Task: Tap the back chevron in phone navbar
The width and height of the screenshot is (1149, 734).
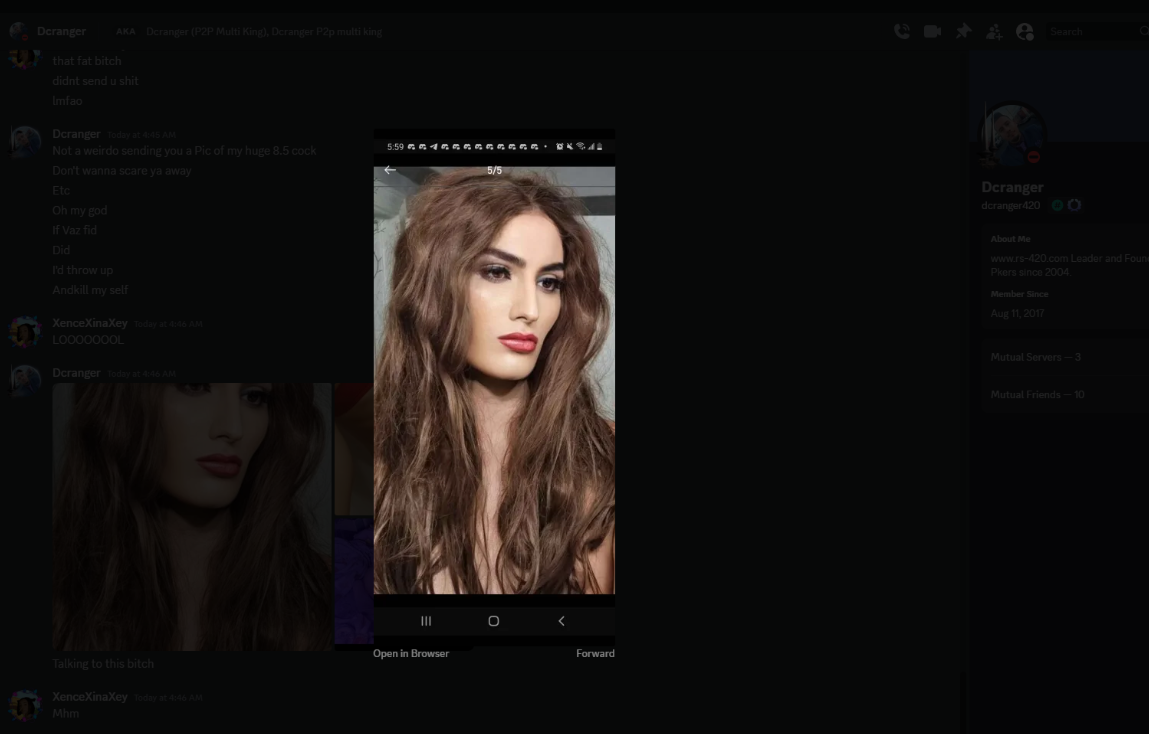Action: tap(561, 620)
